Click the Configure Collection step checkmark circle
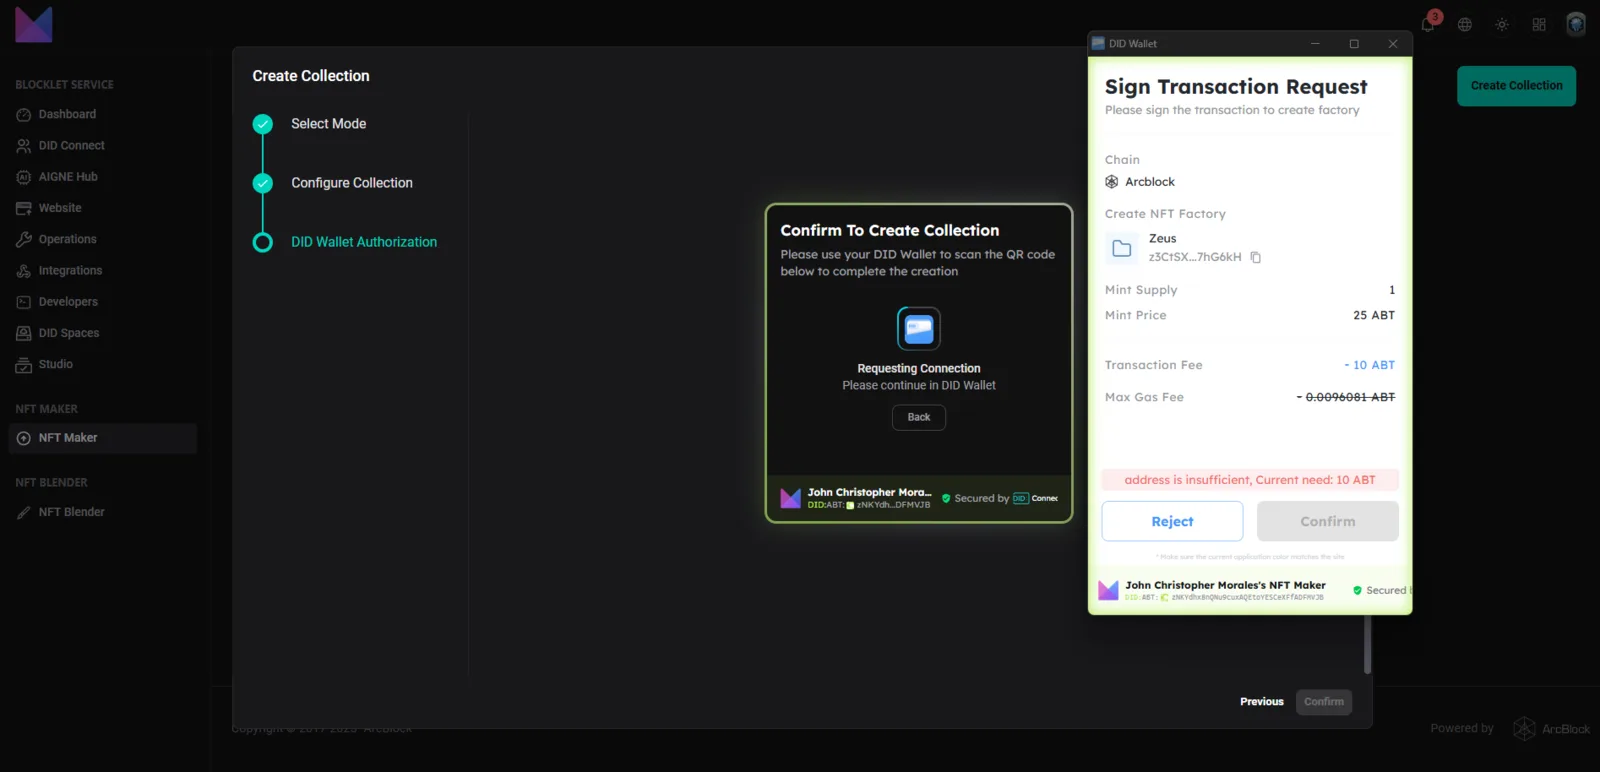 tap(263, 183)
